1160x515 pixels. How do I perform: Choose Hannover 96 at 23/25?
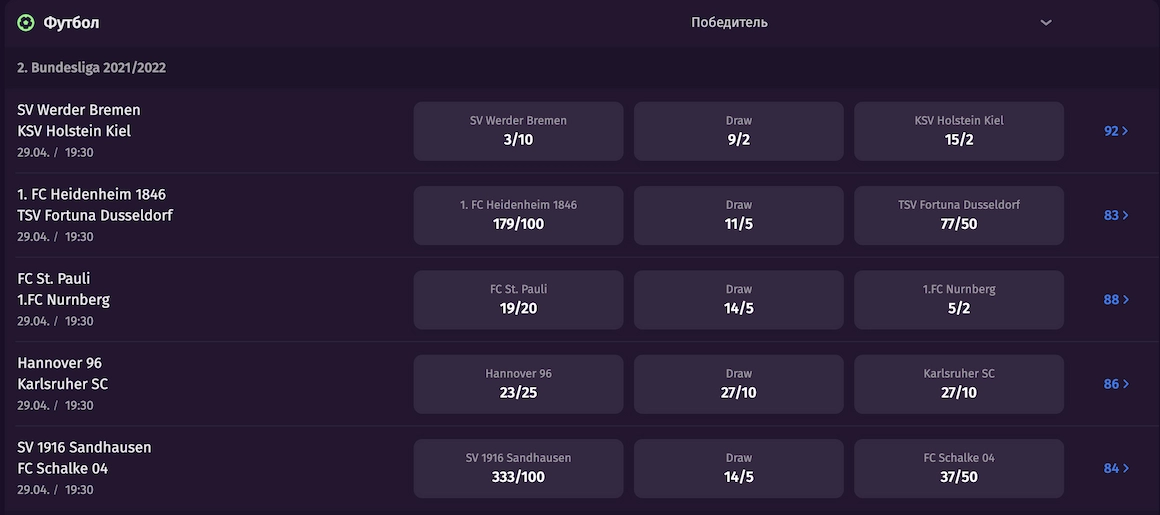click(x=518, y=384)
